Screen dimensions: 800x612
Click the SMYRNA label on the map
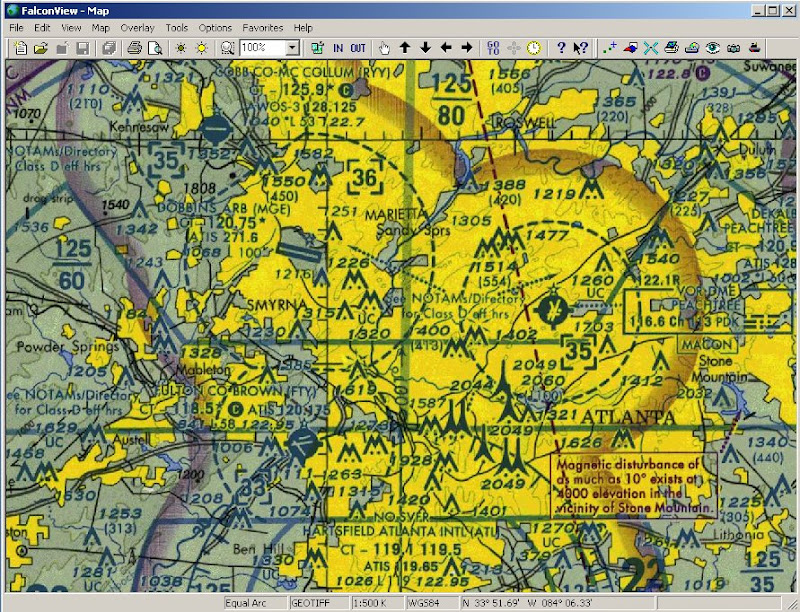coord(277,305)
